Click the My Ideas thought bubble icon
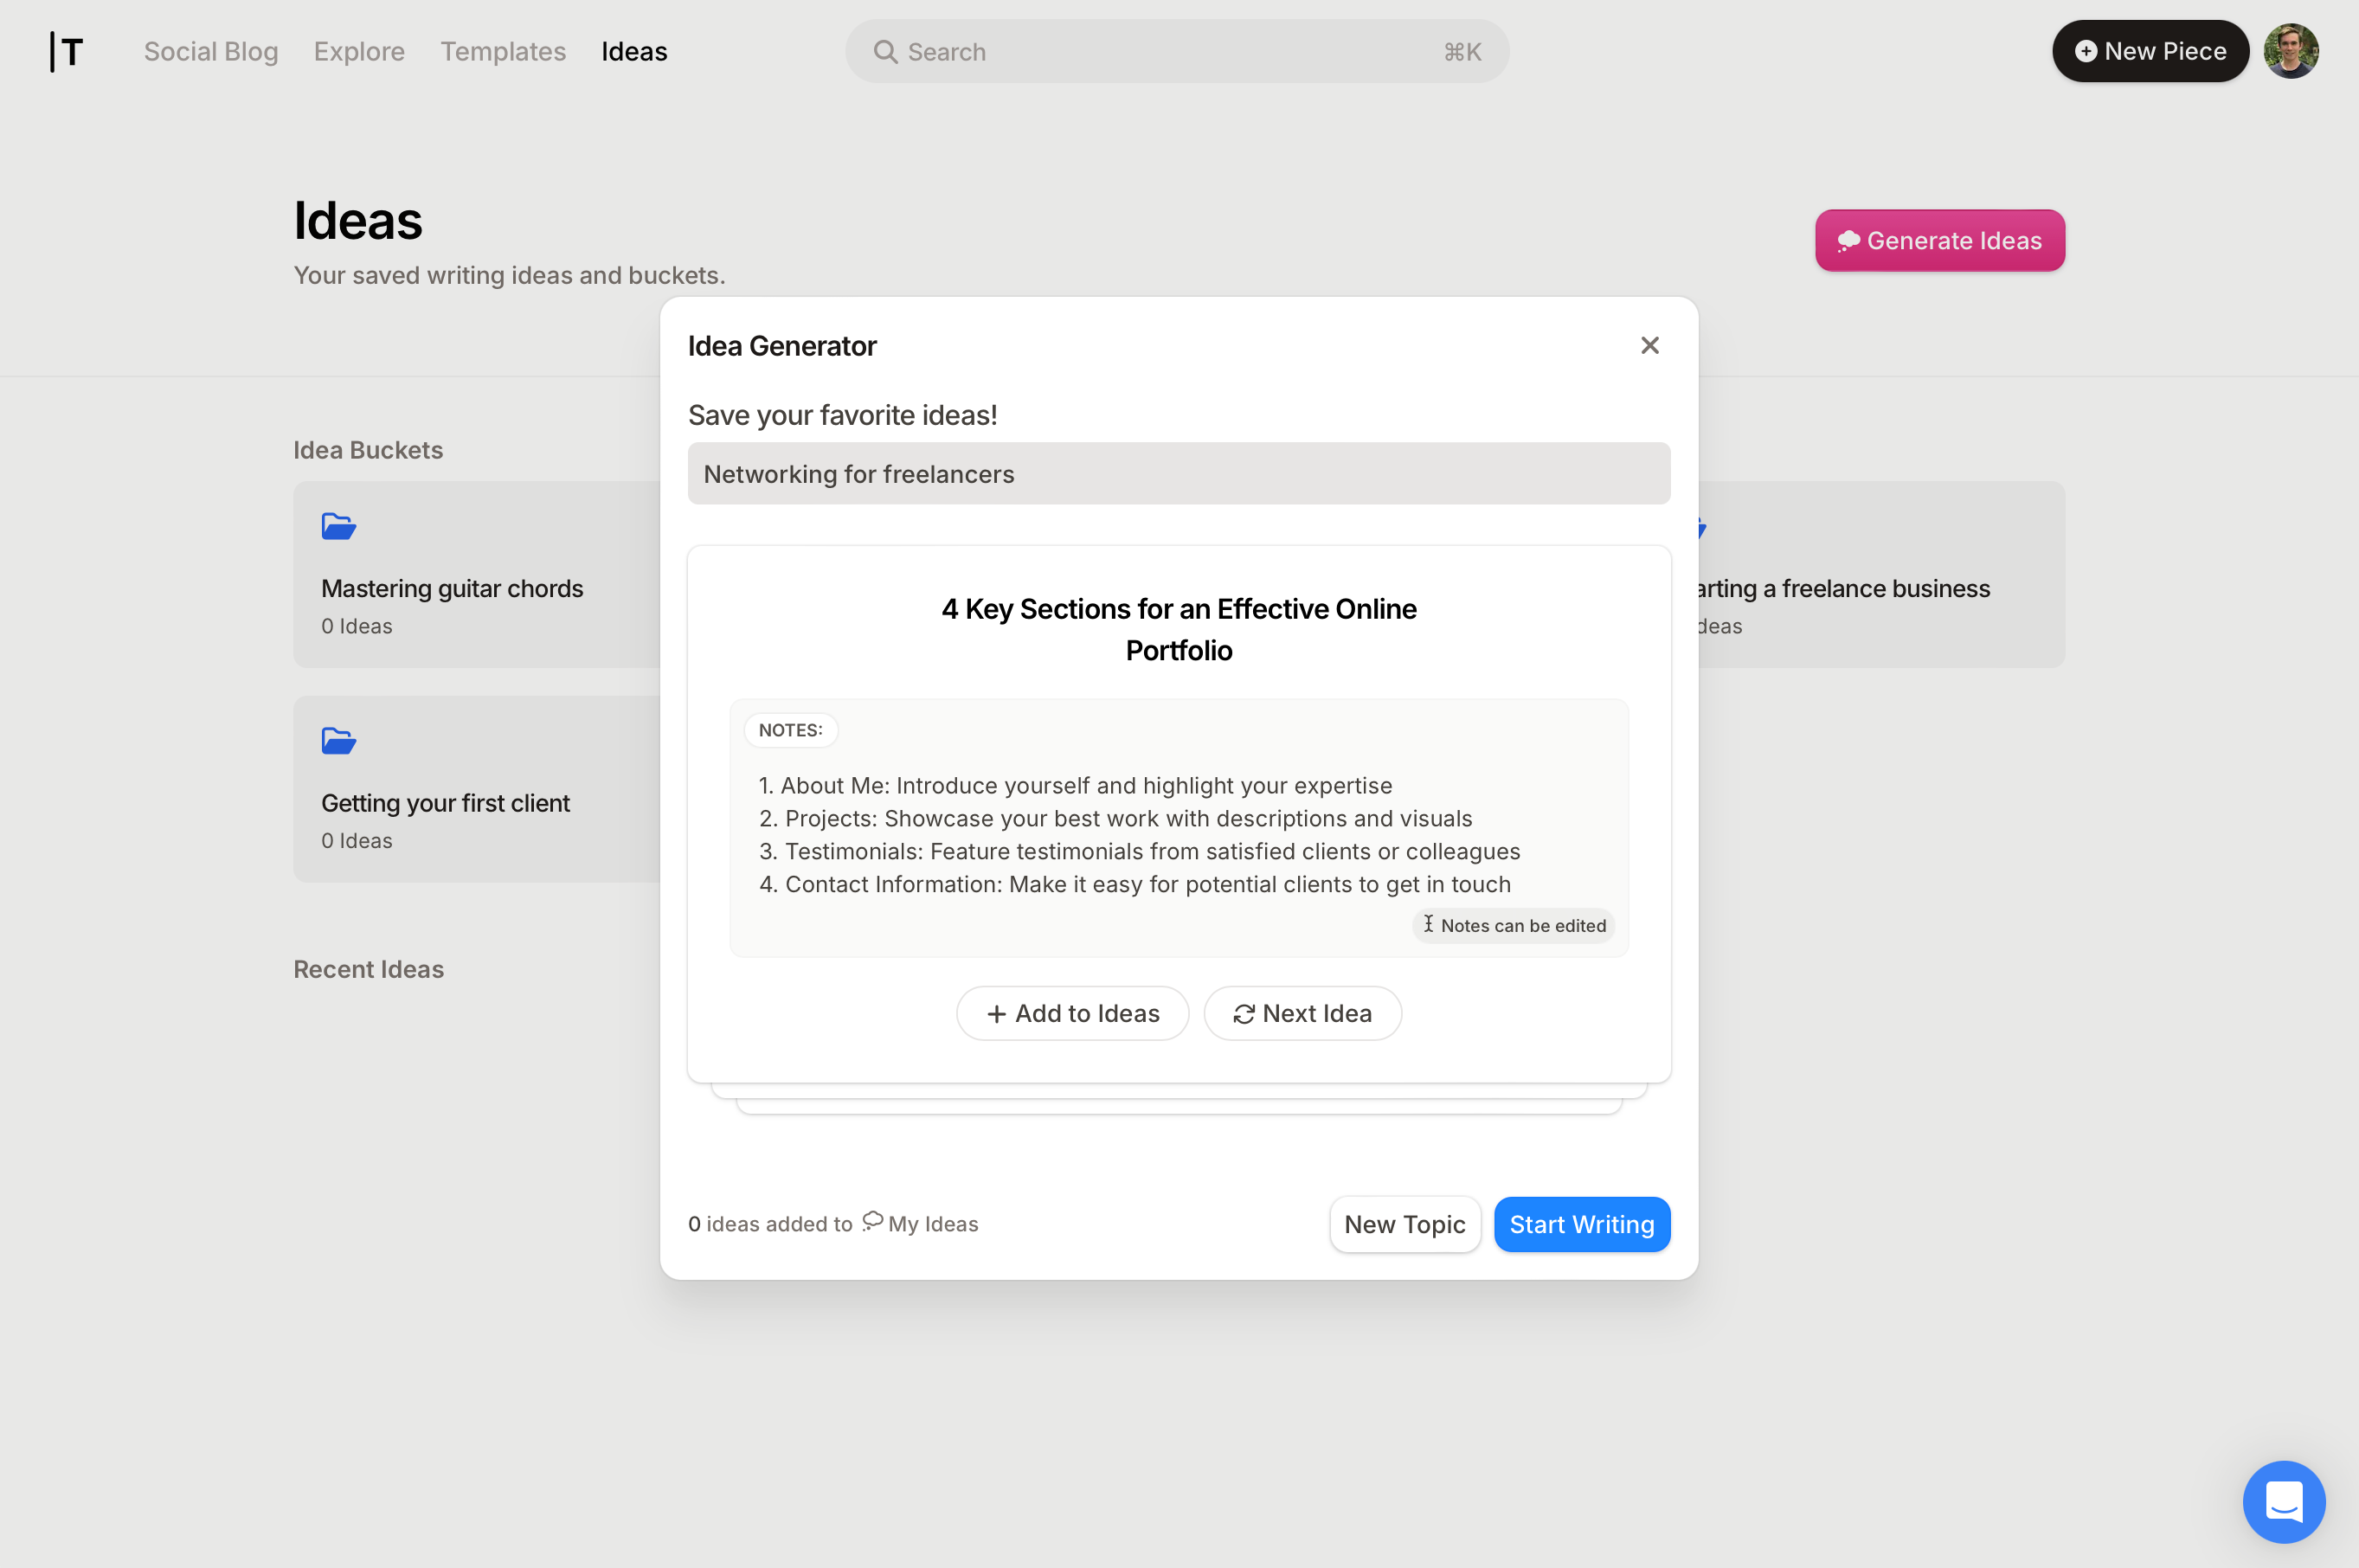 coord(872,1221)
